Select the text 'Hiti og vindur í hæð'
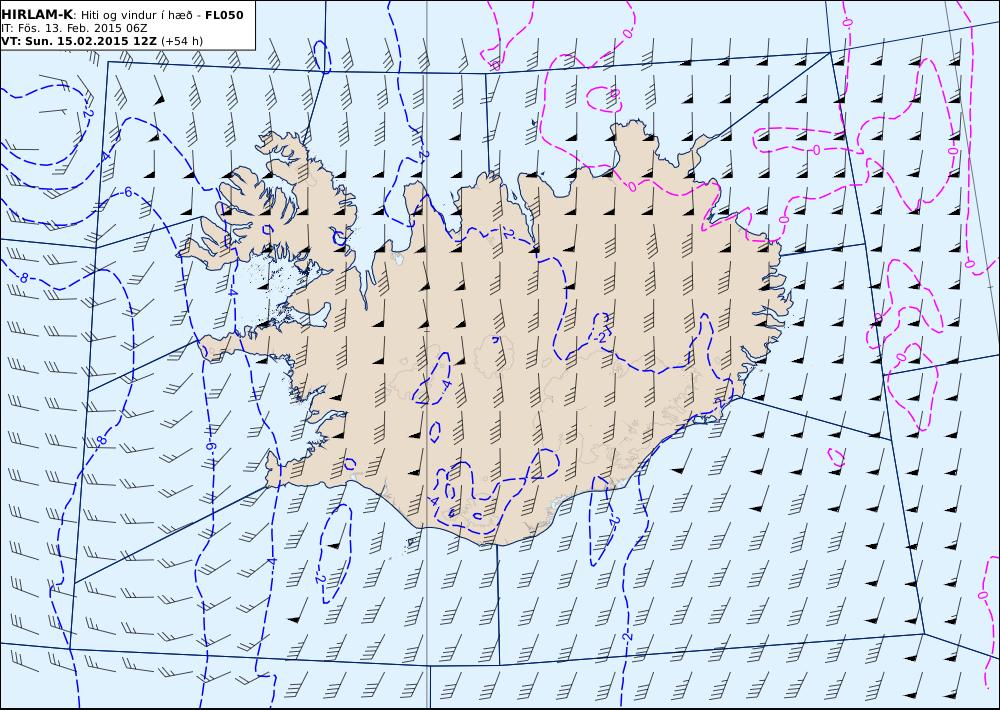Image resolution: width=1000 pixels, height=710 pixels. click(136, 15)
